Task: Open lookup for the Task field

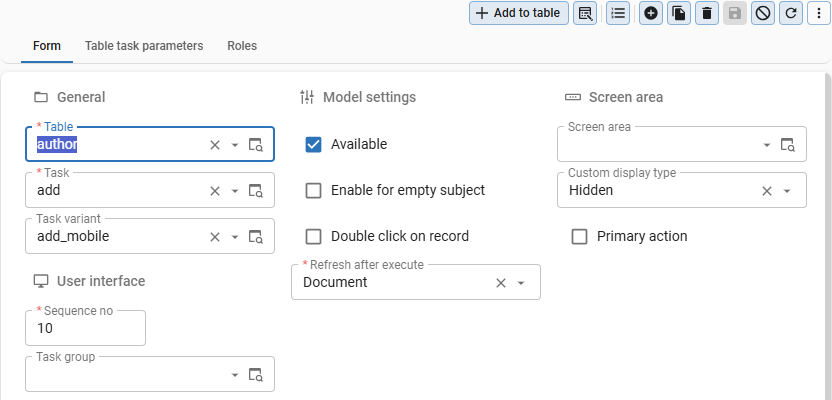Action: 256,191
